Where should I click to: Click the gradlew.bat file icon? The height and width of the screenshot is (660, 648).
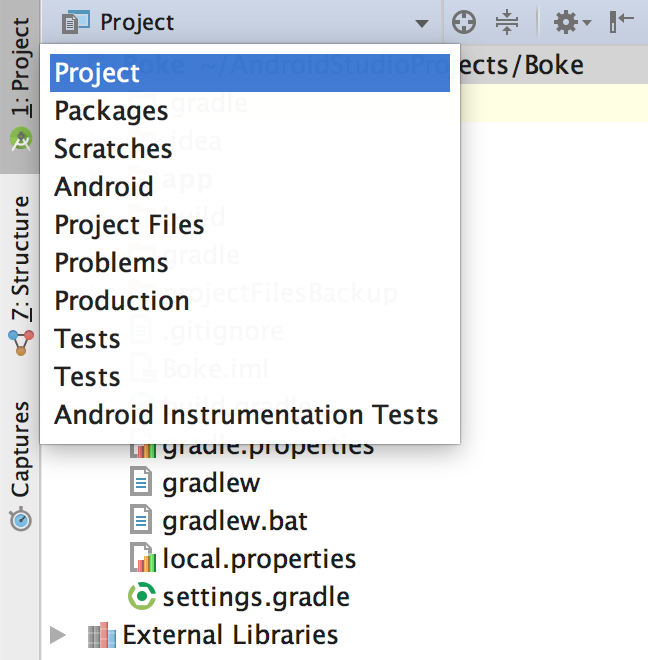point(142,521)
